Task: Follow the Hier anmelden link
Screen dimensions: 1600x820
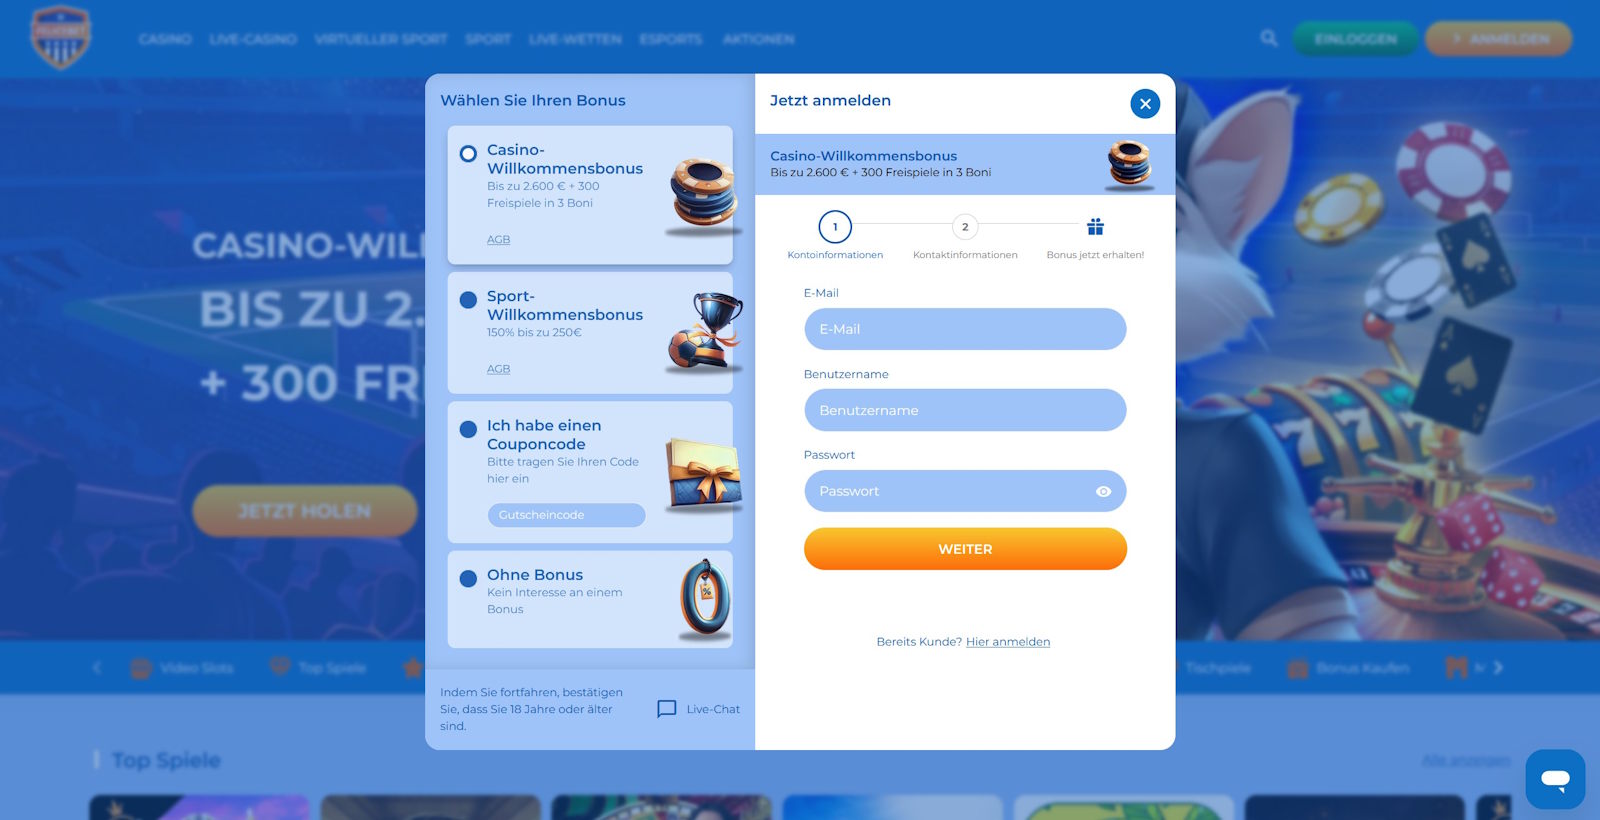Action: 1007,642
